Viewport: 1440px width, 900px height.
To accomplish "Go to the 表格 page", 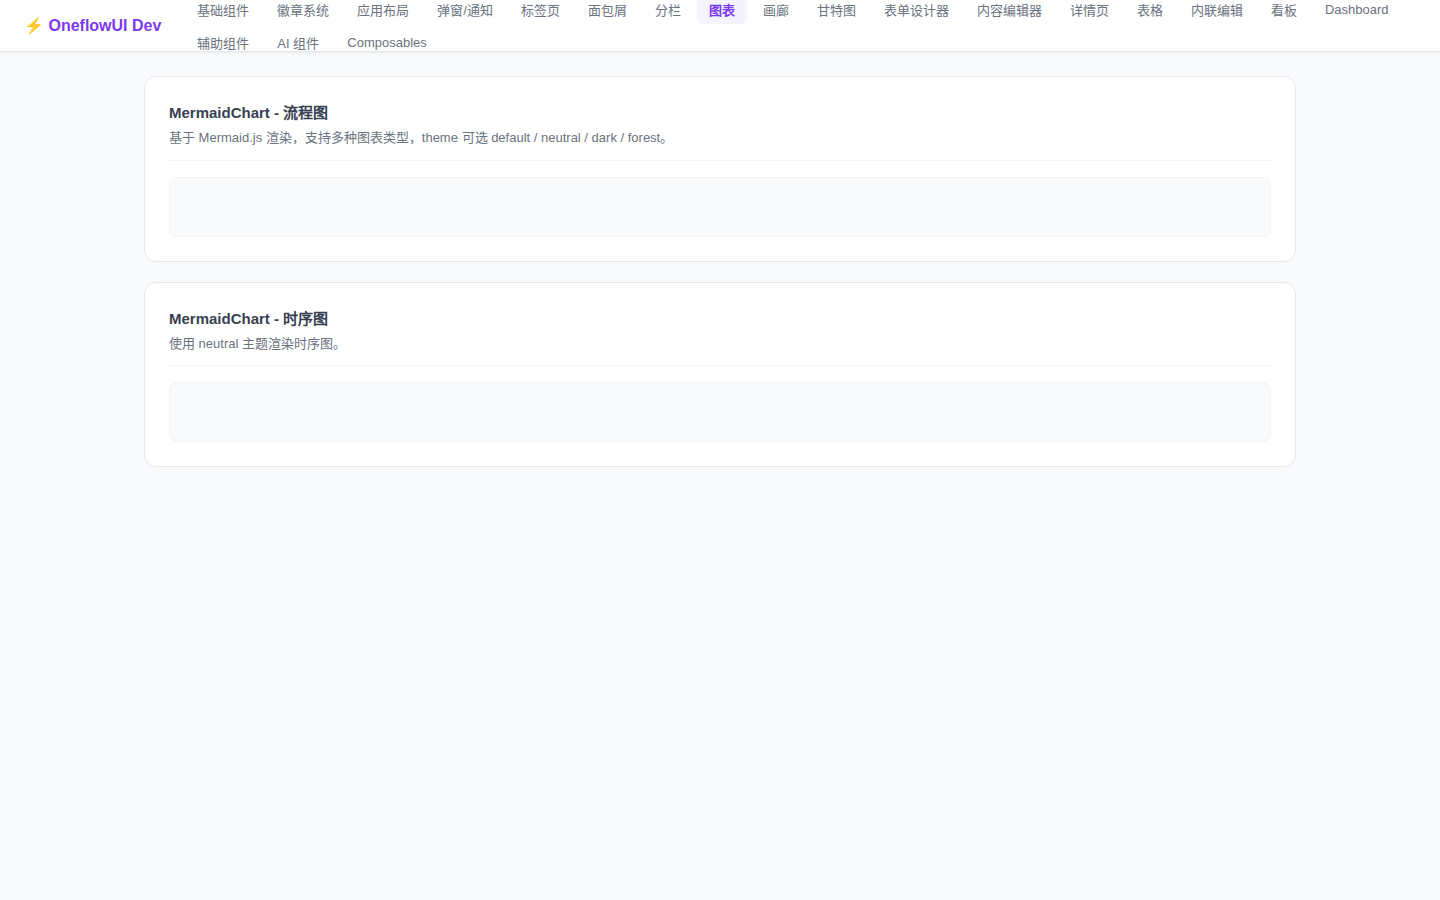I will (x=1150, y=11).
